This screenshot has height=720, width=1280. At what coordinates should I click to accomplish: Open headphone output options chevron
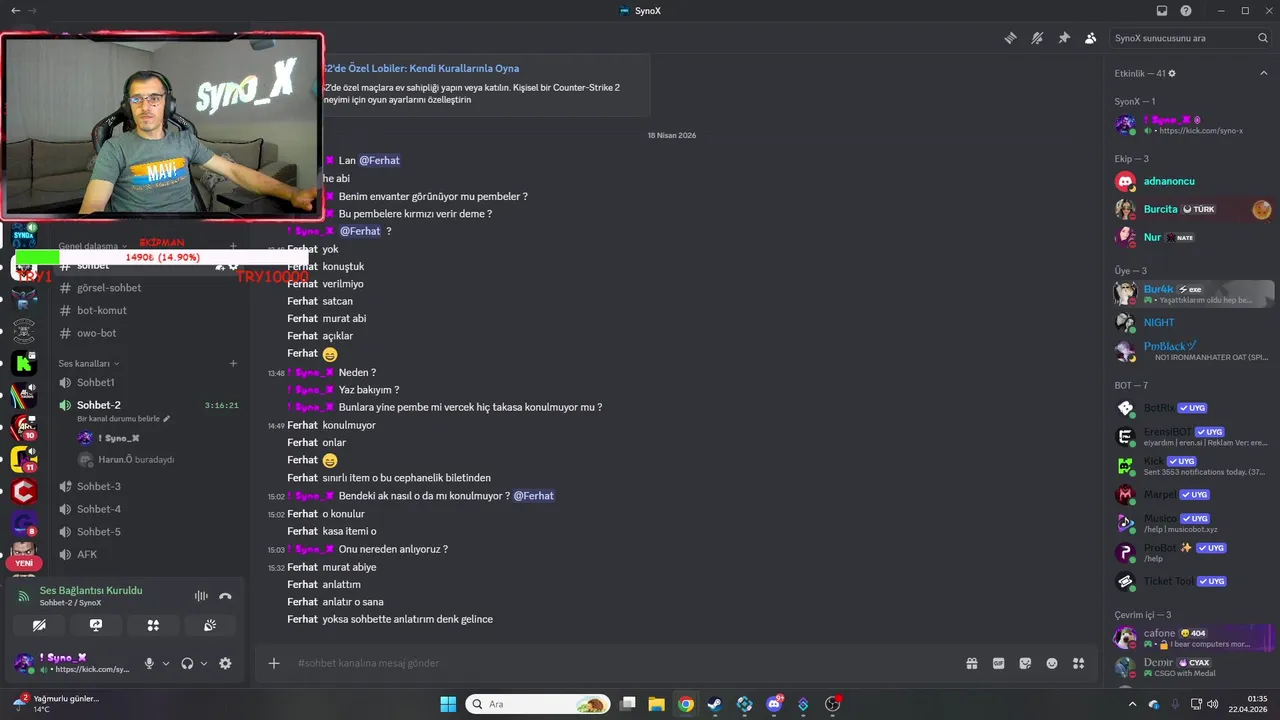point(204,663)
